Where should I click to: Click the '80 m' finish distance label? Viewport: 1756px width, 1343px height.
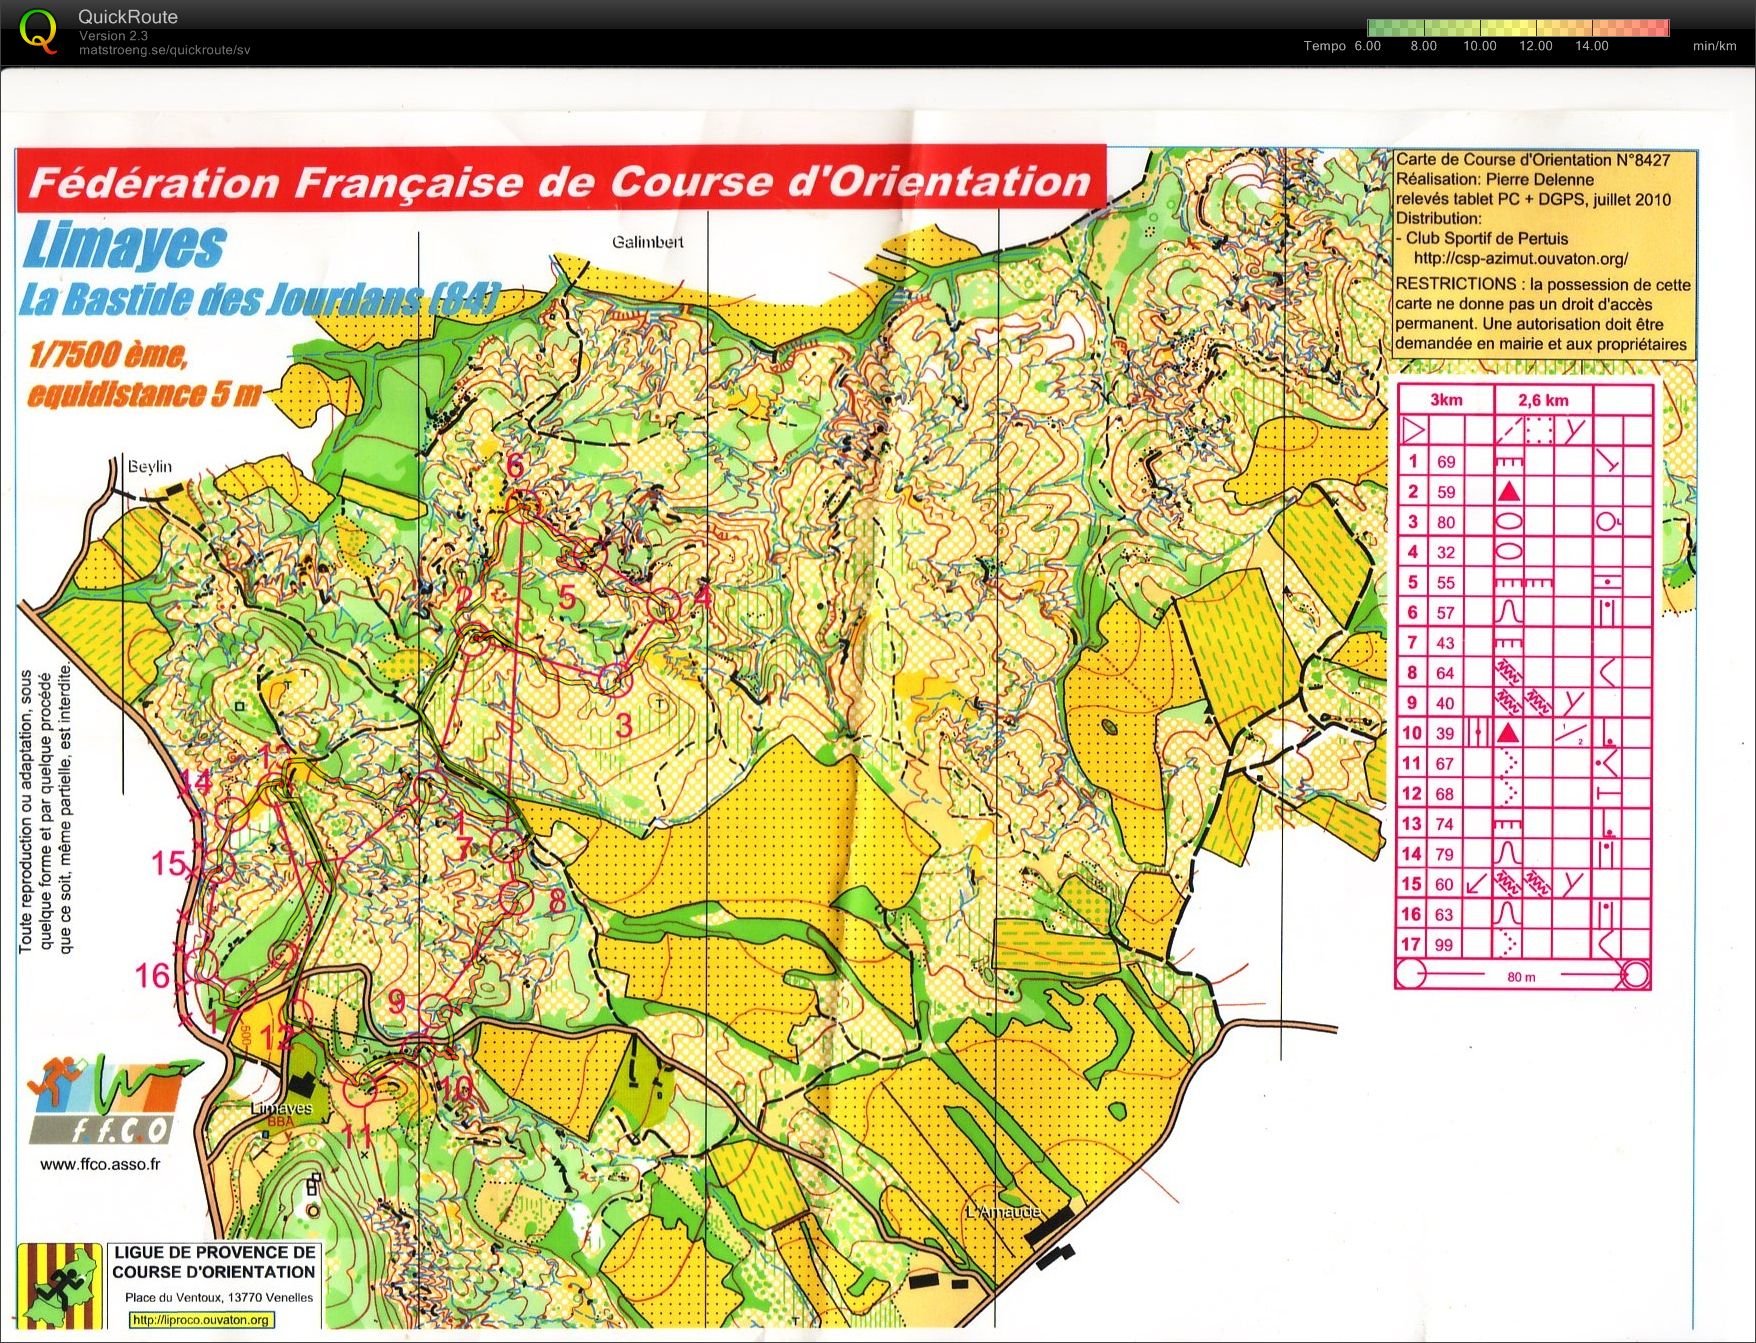[x=1521, y=977]
